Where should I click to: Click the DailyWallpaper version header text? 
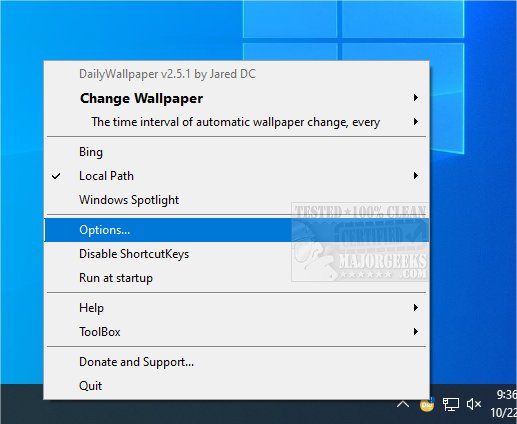click(167, 74)
